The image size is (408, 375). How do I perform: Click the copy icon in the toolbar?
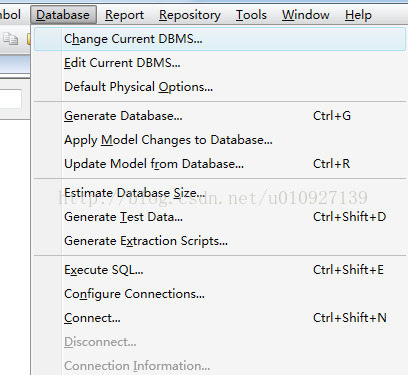(x=10, y=39)
